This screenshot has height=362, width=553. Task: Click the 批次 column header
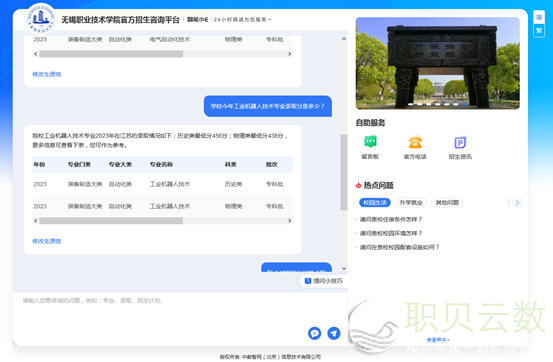(x=272, y=164)
